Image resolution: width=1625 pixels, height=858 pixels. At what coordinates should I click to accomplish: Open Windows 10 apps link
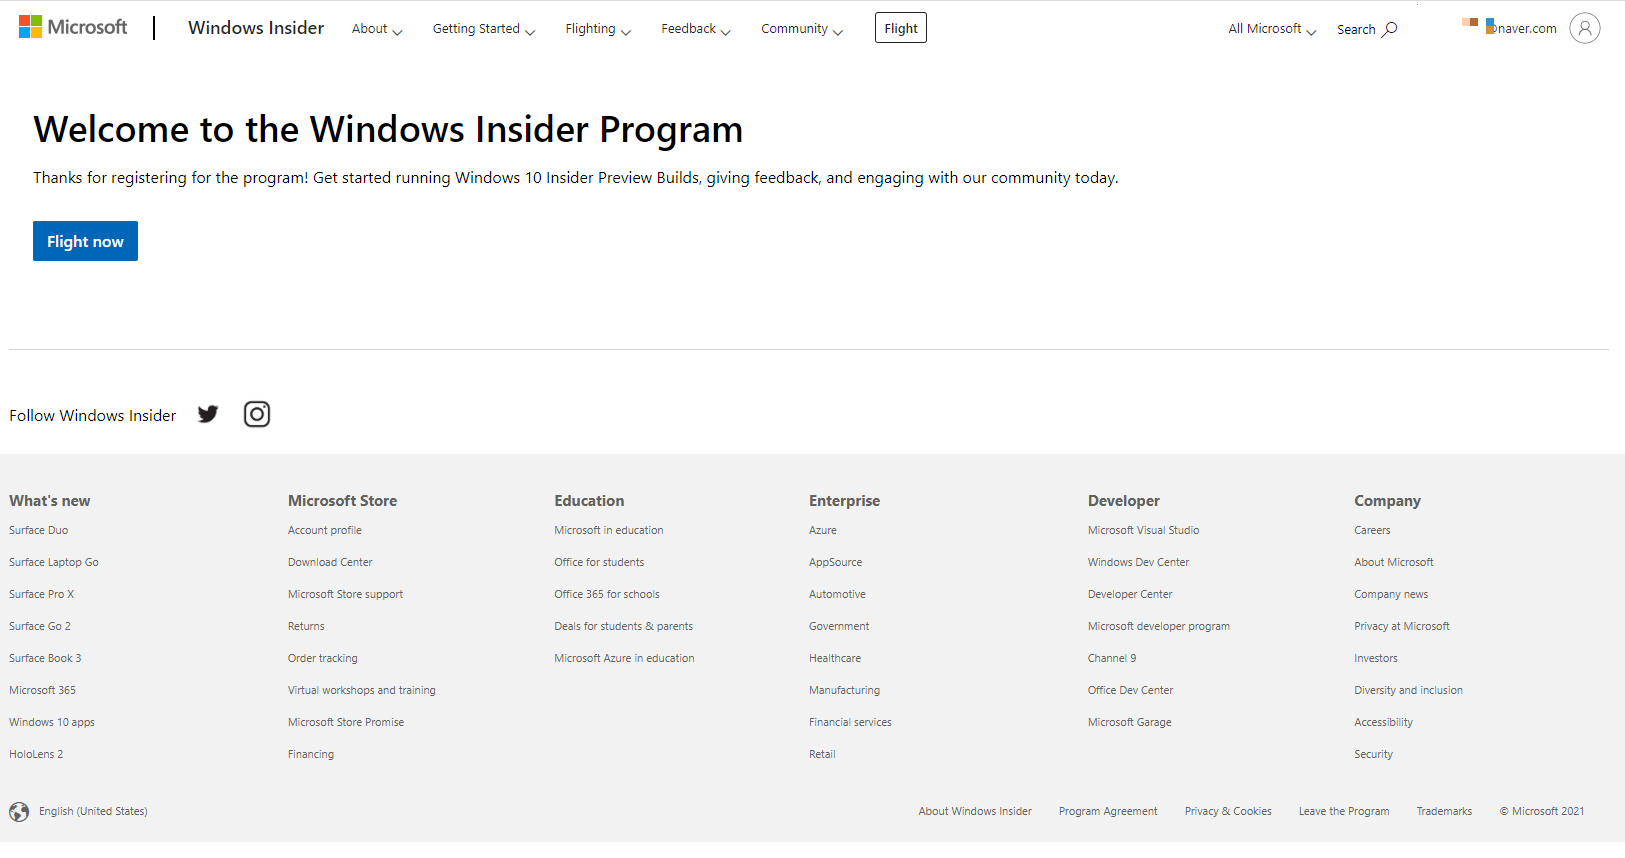[52, 722]
